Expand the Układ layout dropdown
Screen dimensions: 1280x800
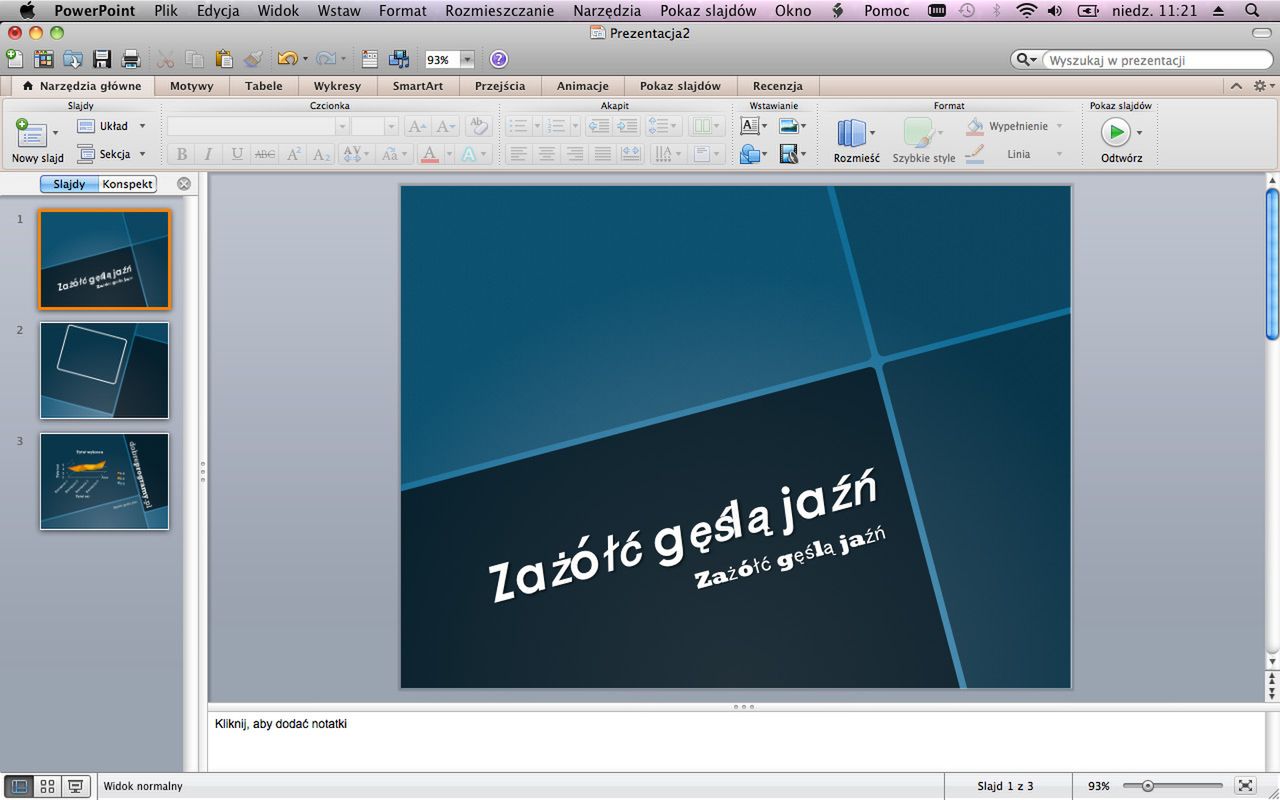click(x=142, y=126)
